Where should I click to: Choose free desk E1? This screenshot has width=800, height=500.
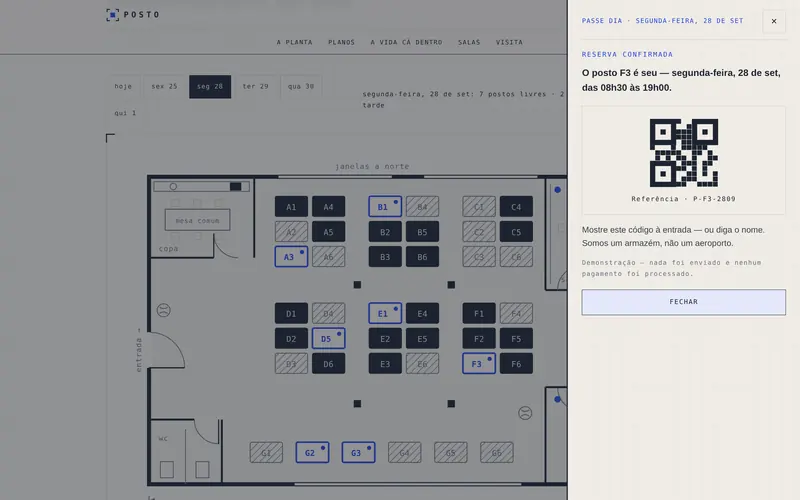coord(385,313)
